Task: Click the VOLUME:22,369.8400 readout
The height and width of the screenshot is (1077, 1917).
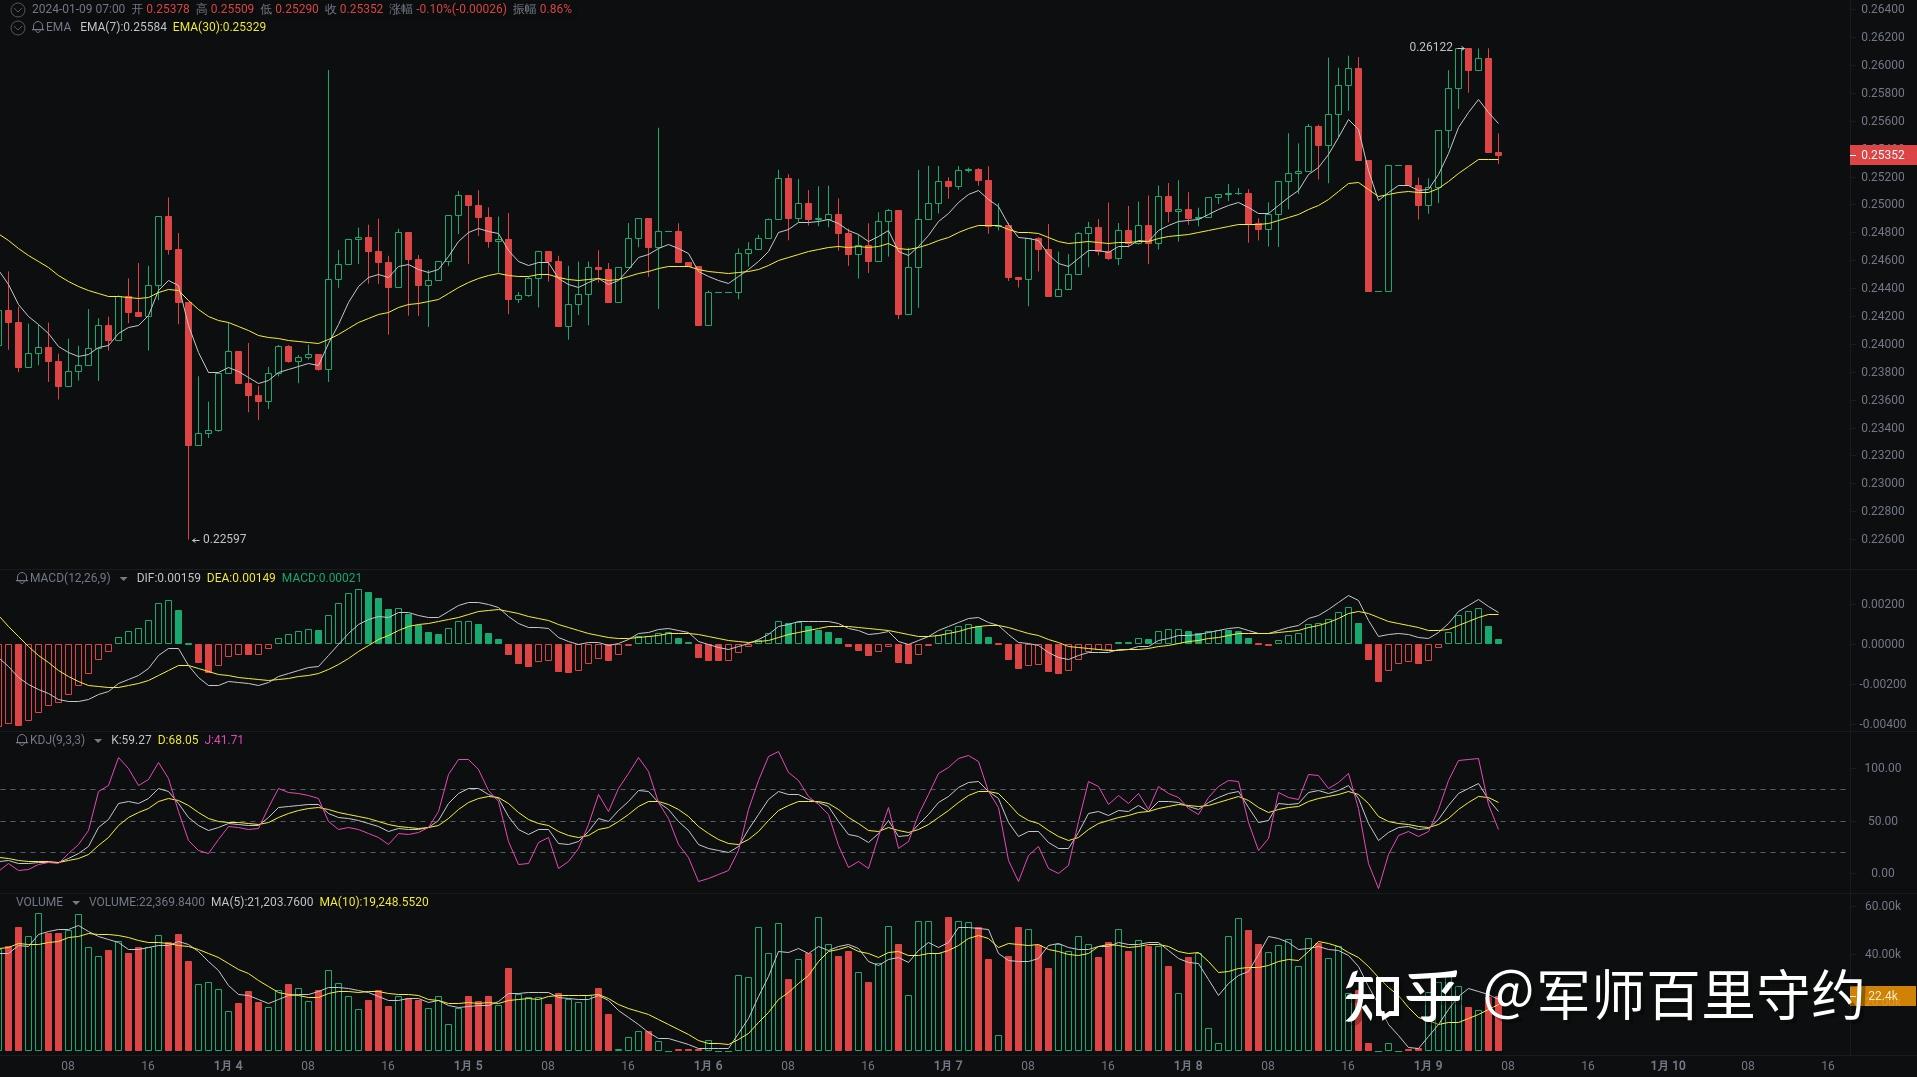Action: pos(147,902)
